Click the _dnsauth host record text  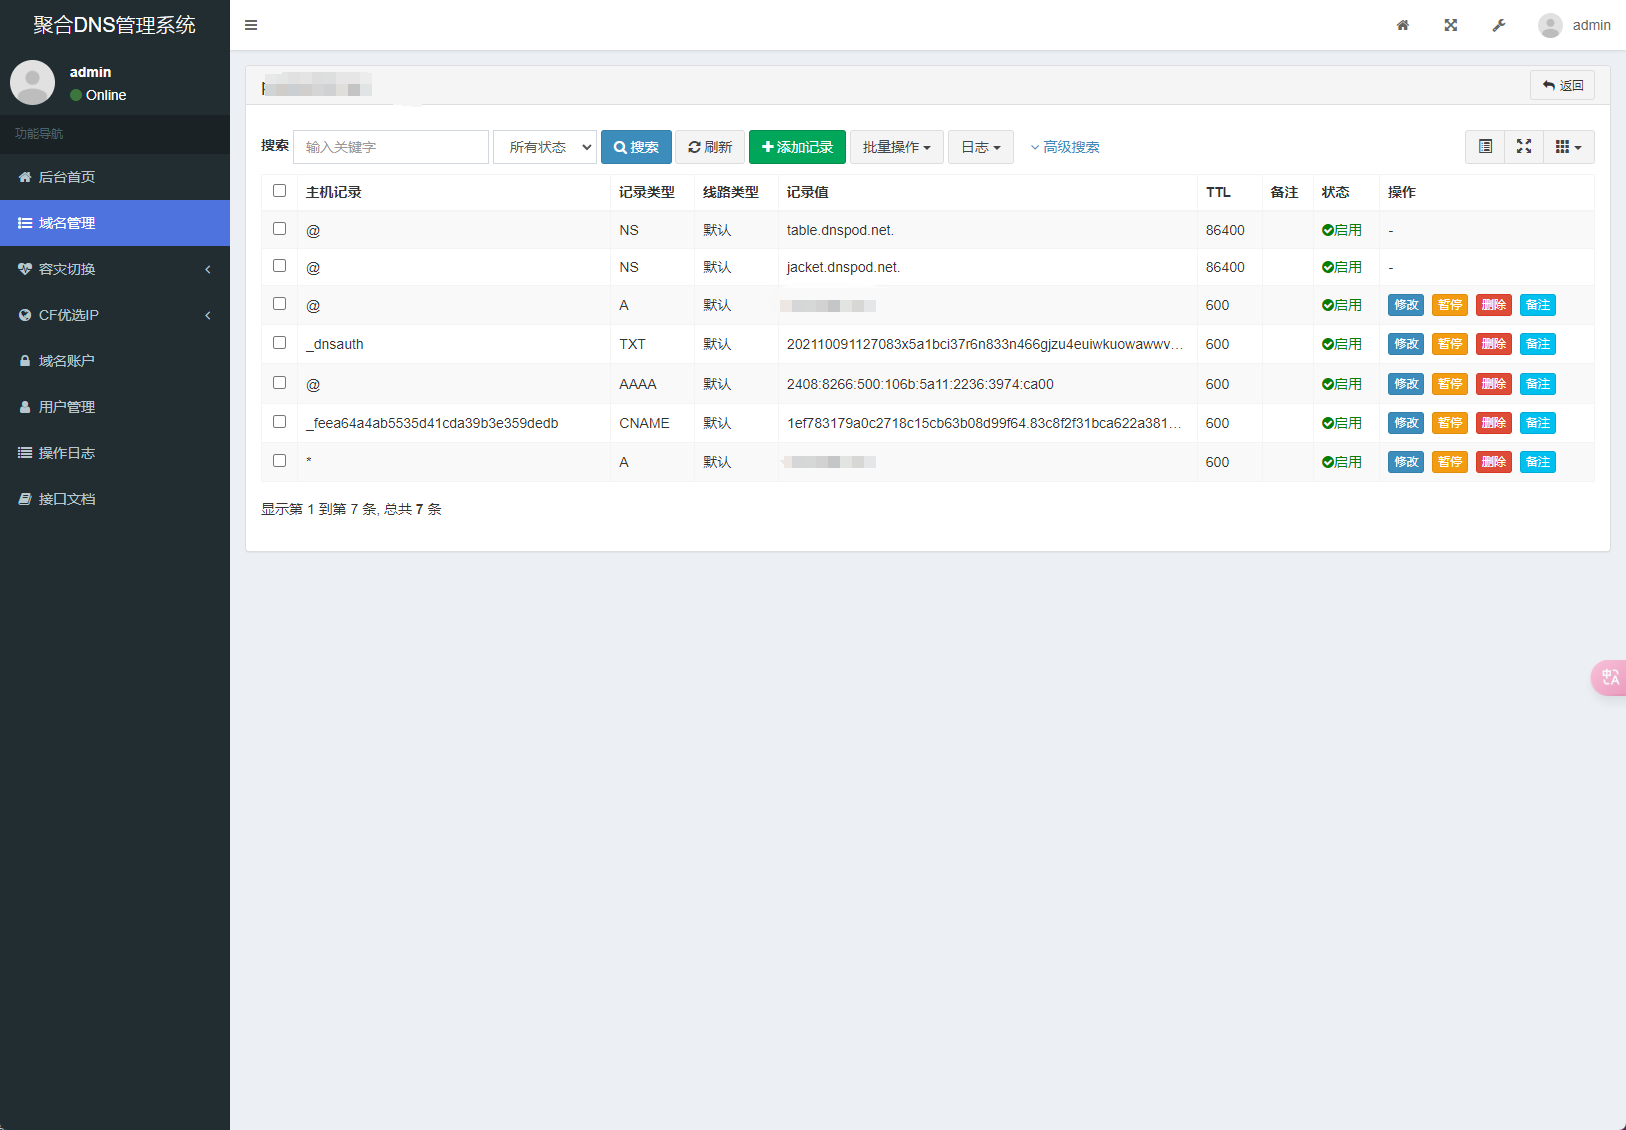[335, 344]
